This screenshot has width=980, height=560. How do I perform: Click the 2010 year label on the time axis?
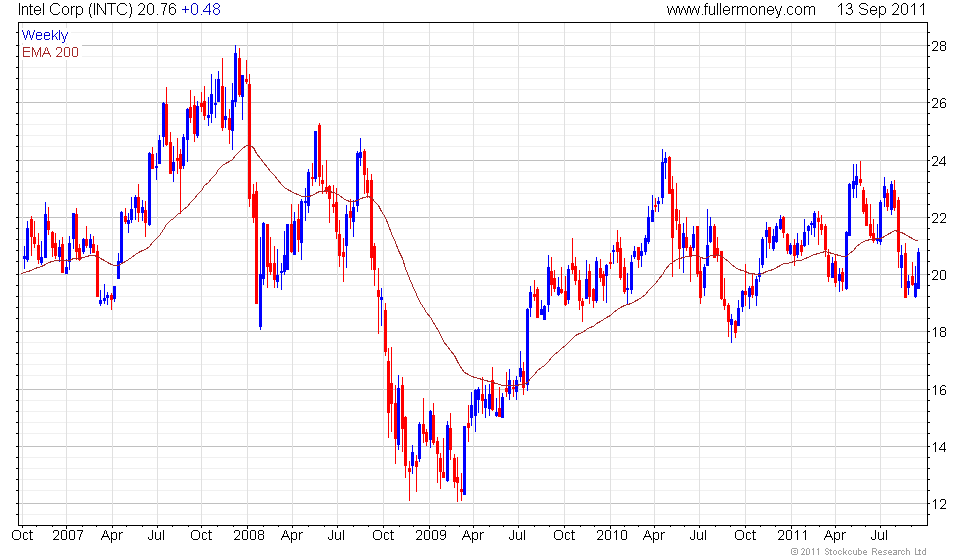click(x=611, y=536)
